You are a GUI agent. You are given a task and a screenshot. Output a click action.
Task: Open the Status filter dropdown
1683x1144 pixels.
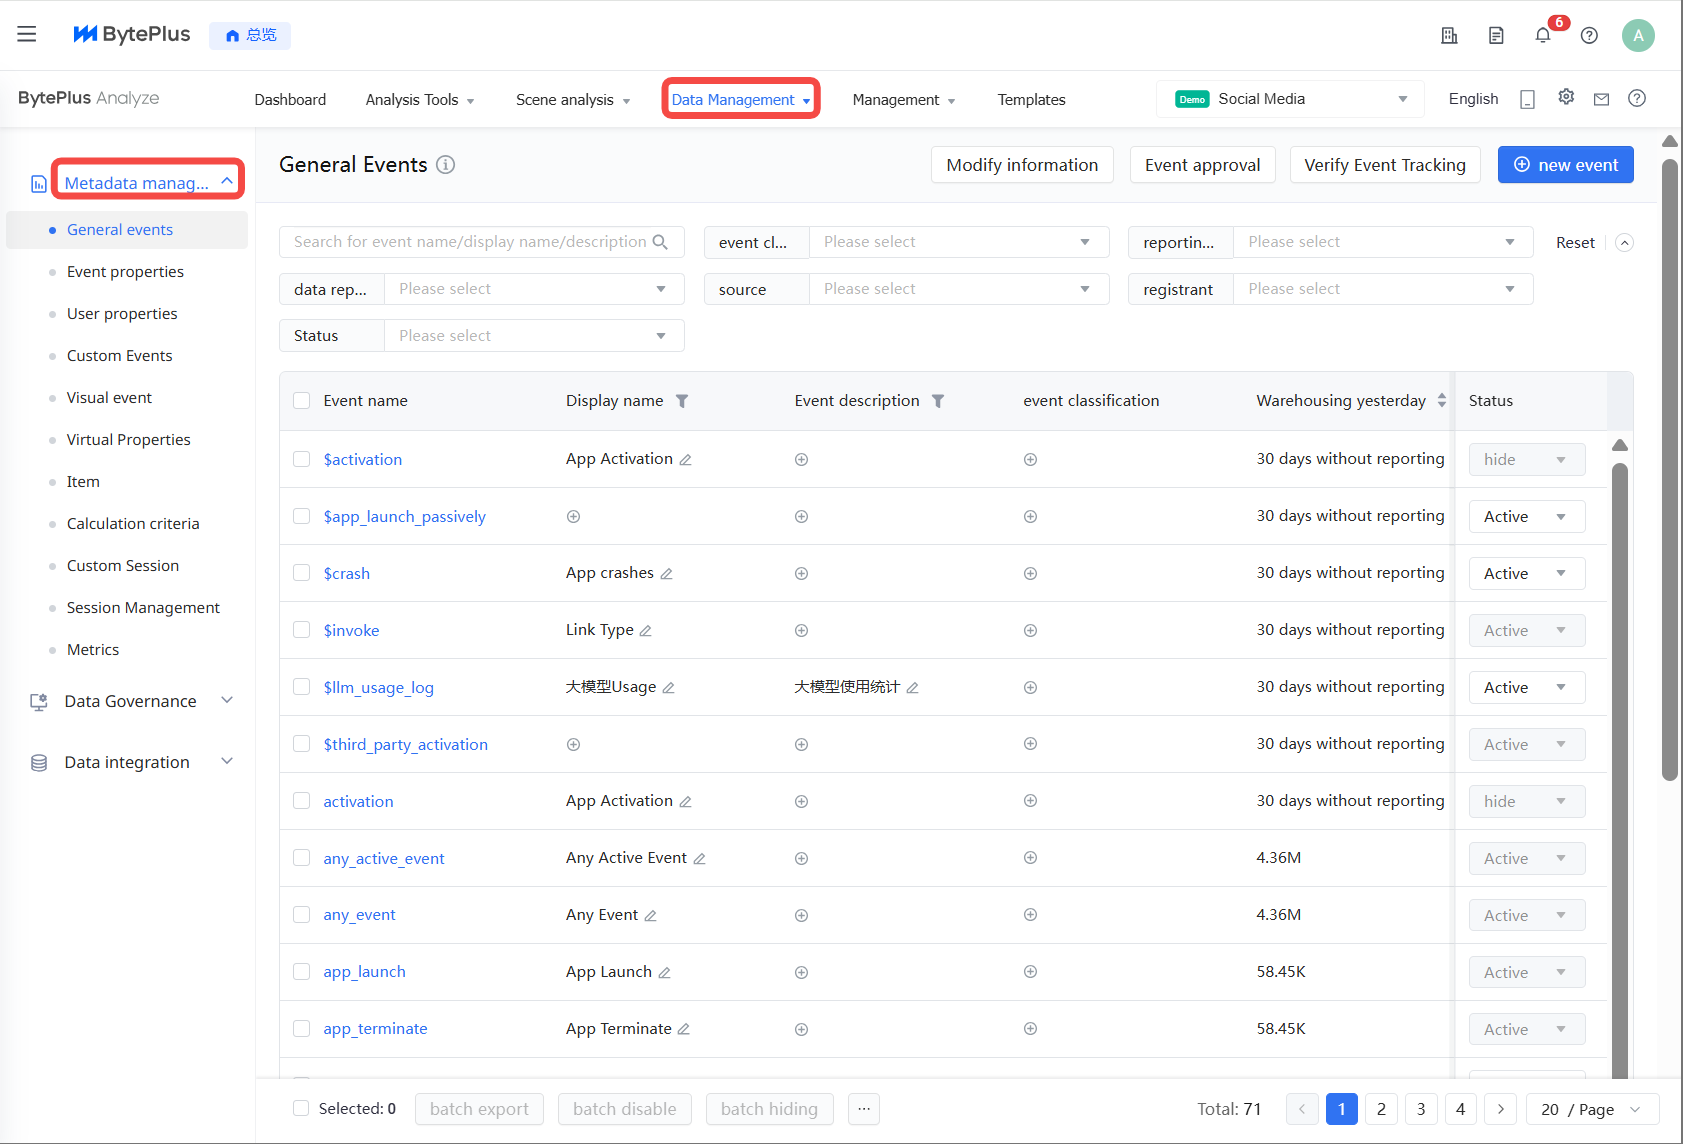click(533, 336)
